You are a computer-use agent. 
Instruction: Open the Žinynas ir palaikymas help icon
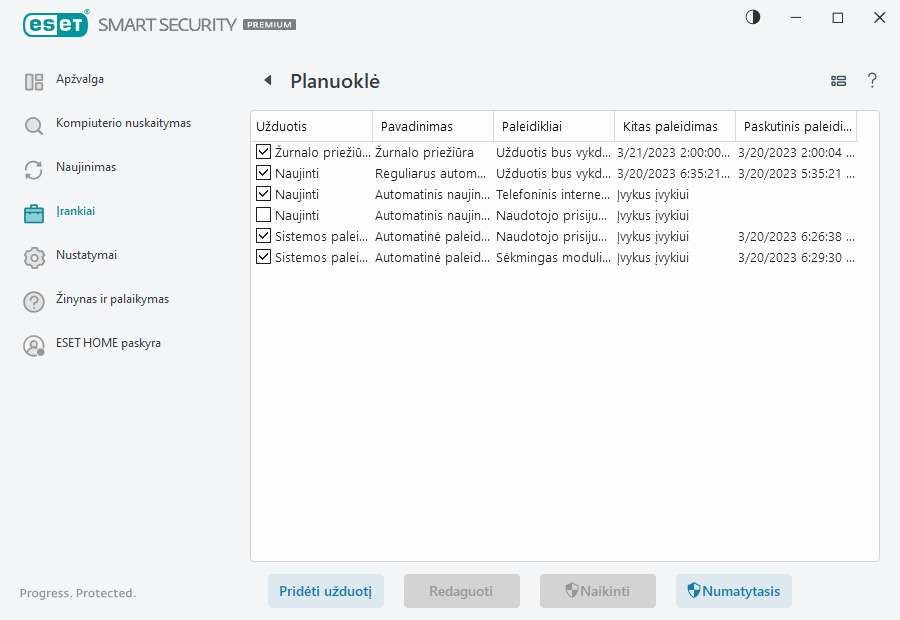pyautogui.click(x=33, y=299)
